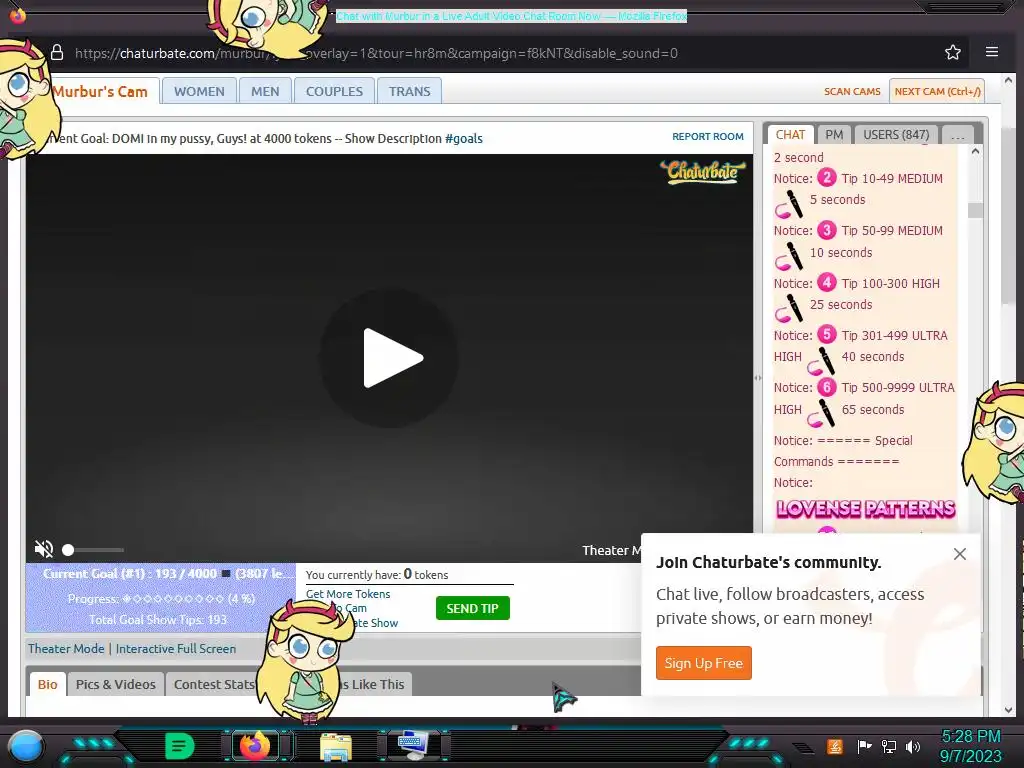Close the Join Chaturbate community popup

click(x=959, y=554)
